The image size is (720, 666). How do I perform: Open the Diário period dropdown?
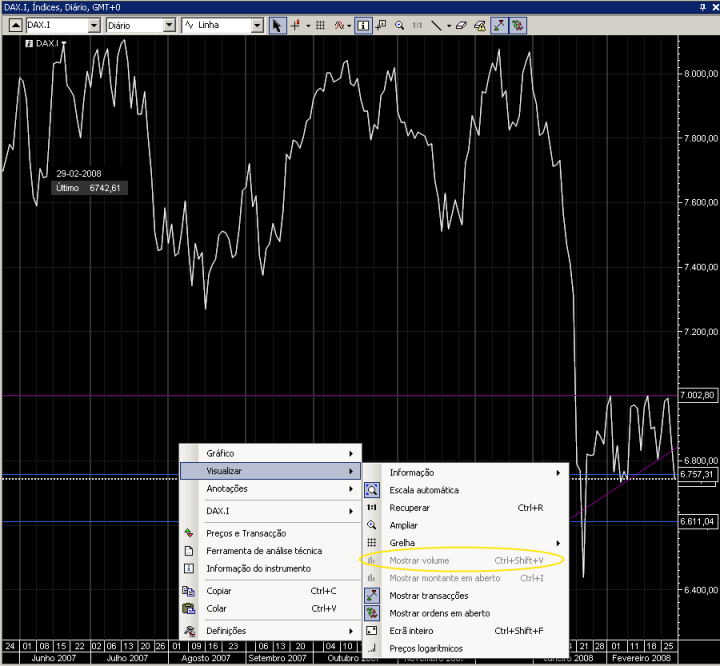click(169, 25)
